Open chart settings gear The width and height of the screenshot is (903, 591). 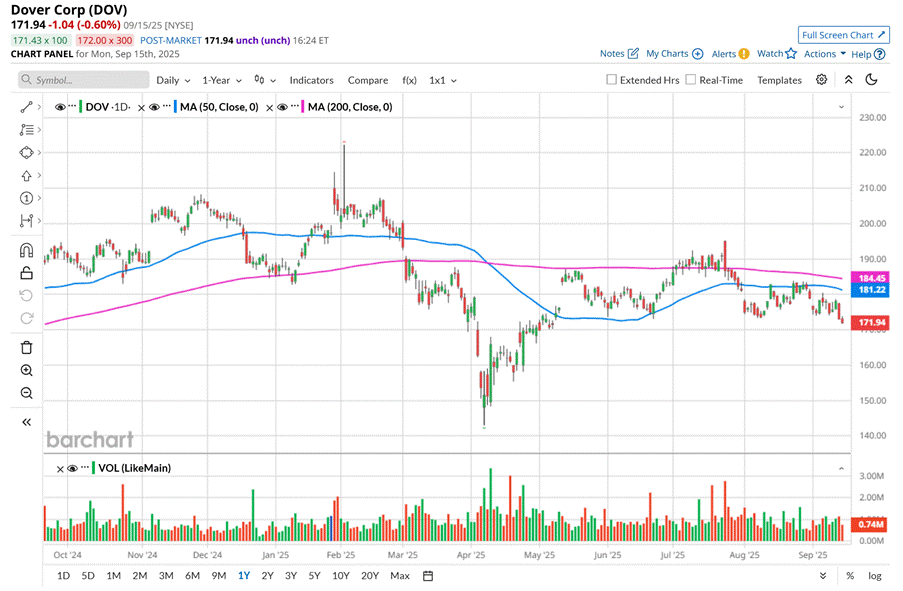pos(822,79)
